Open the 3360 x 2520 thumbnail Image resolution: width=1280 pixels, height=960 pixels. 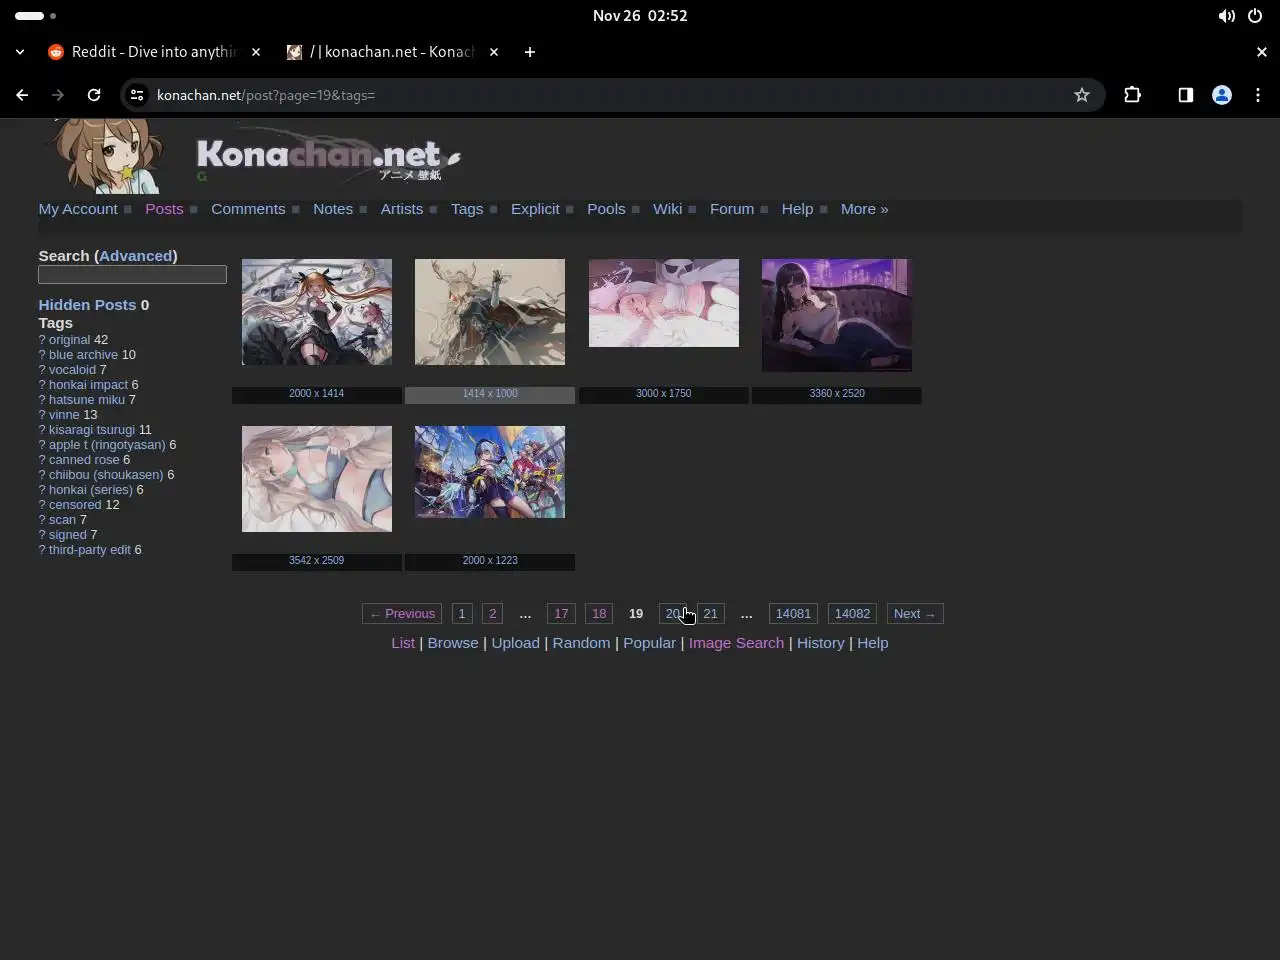[x=837, y=315]
